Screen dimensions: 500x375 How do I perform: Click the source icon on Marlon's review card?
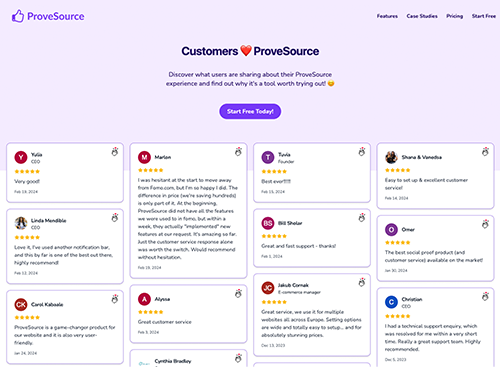pos(238,152)
